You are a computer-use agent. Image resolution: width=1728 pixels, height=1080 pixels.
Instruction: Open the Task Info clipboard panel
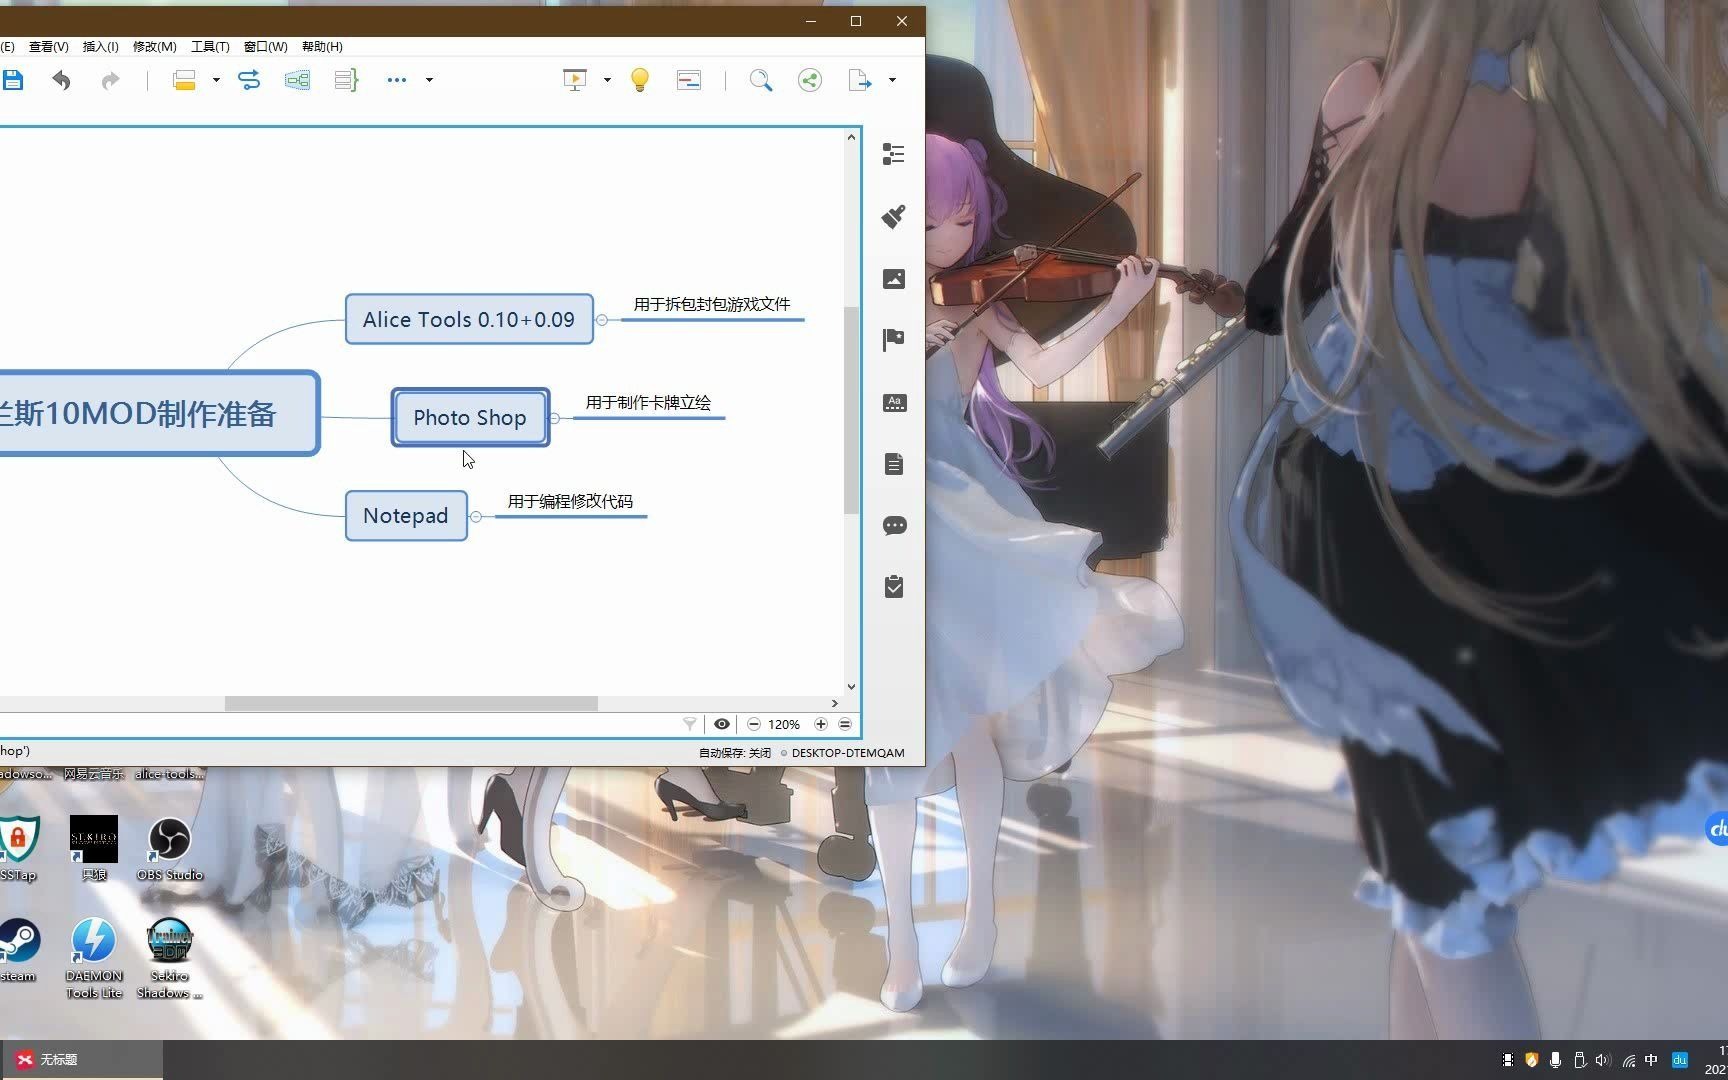click(x=894, y=586)
